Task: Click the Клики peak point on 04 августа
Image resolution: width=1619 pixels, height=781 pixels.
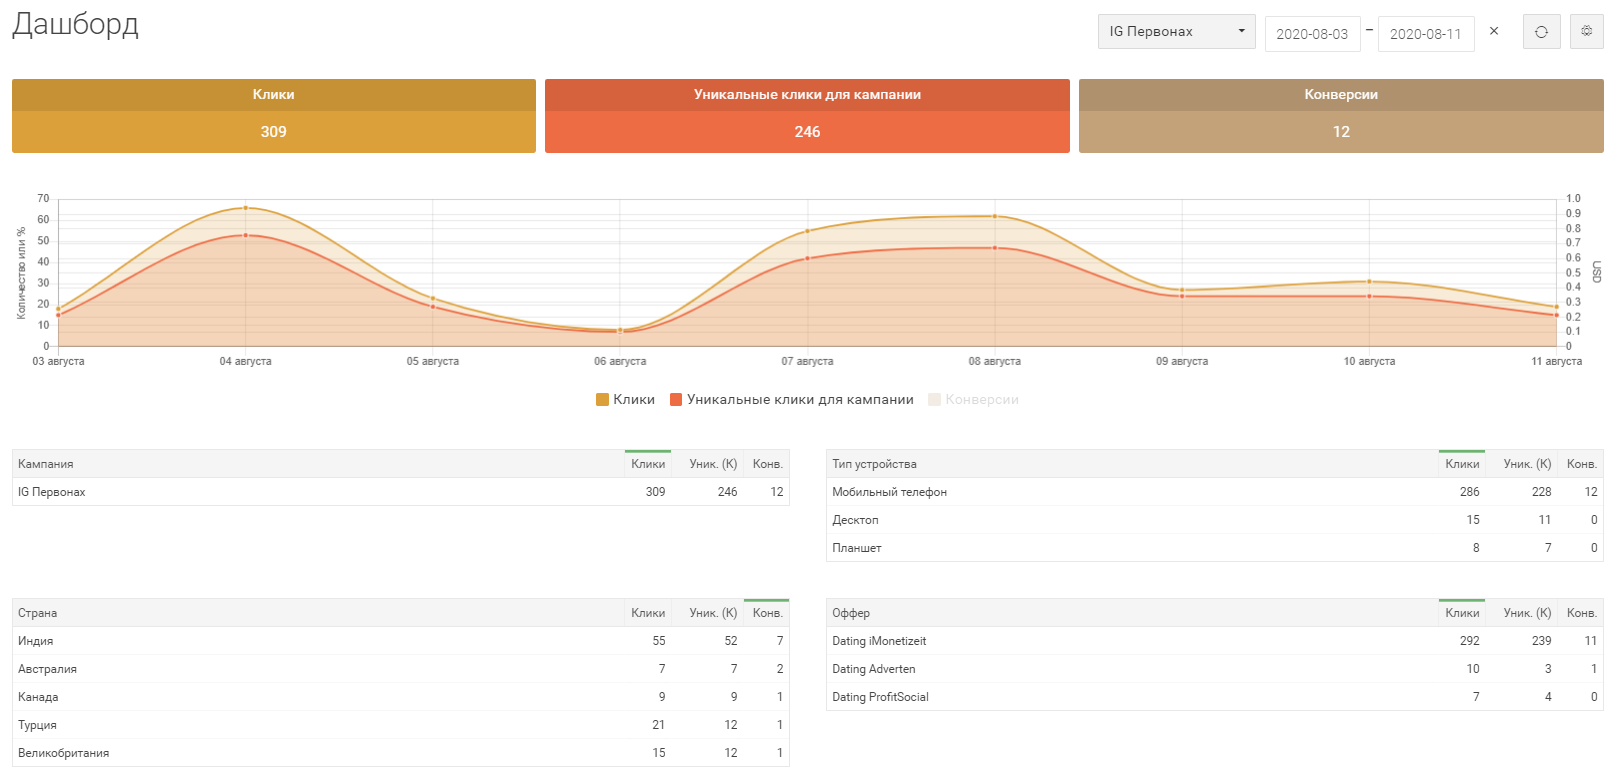Action: point(246,208)
